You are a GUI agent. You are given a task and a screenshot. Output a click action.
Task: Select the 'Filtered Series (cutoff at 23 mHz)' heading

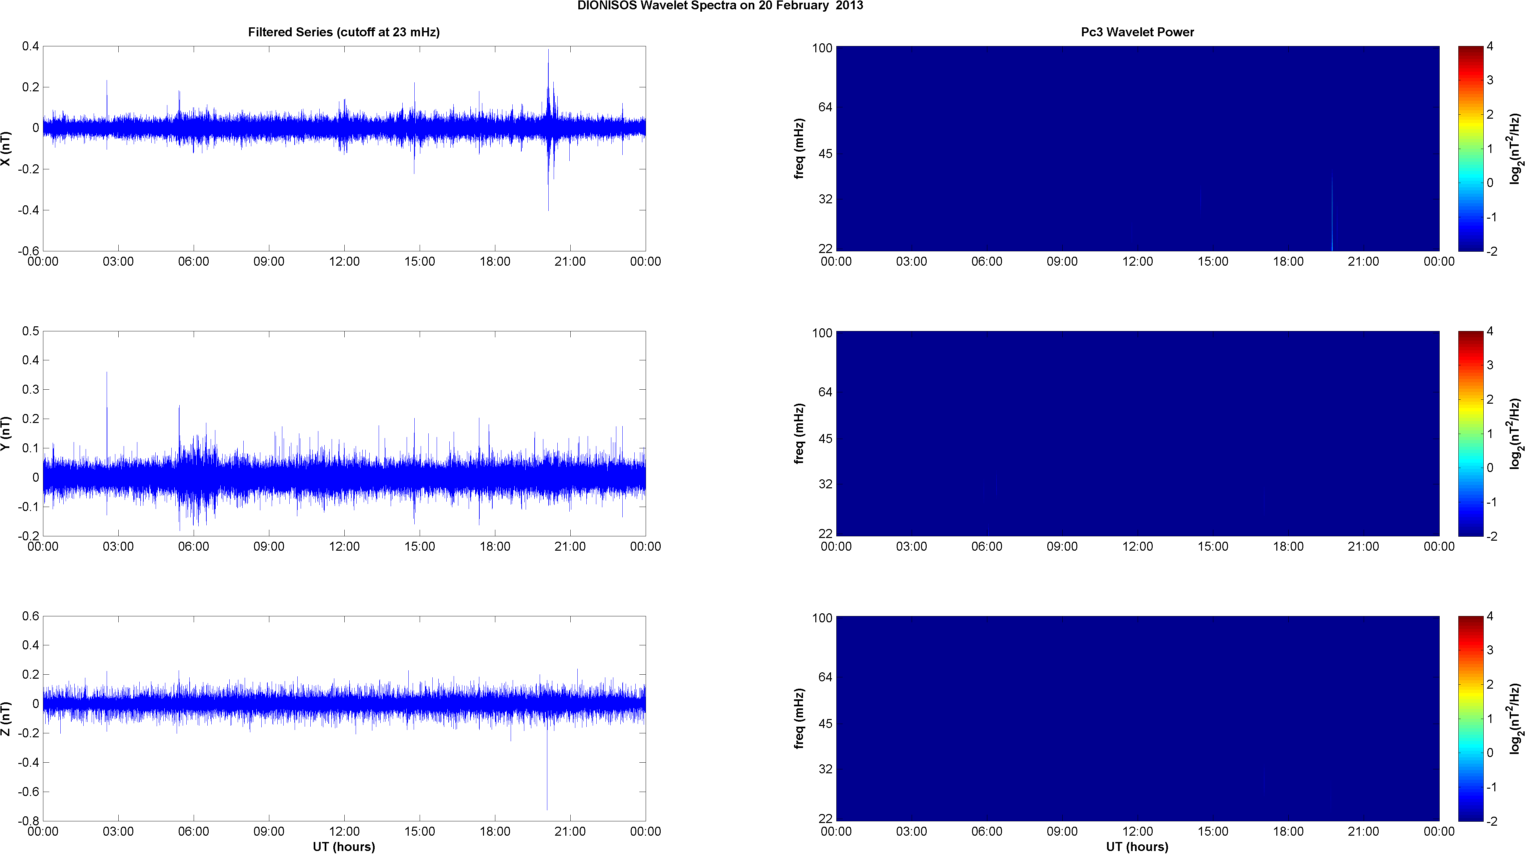pyautogui.click(x=344, y=32)
